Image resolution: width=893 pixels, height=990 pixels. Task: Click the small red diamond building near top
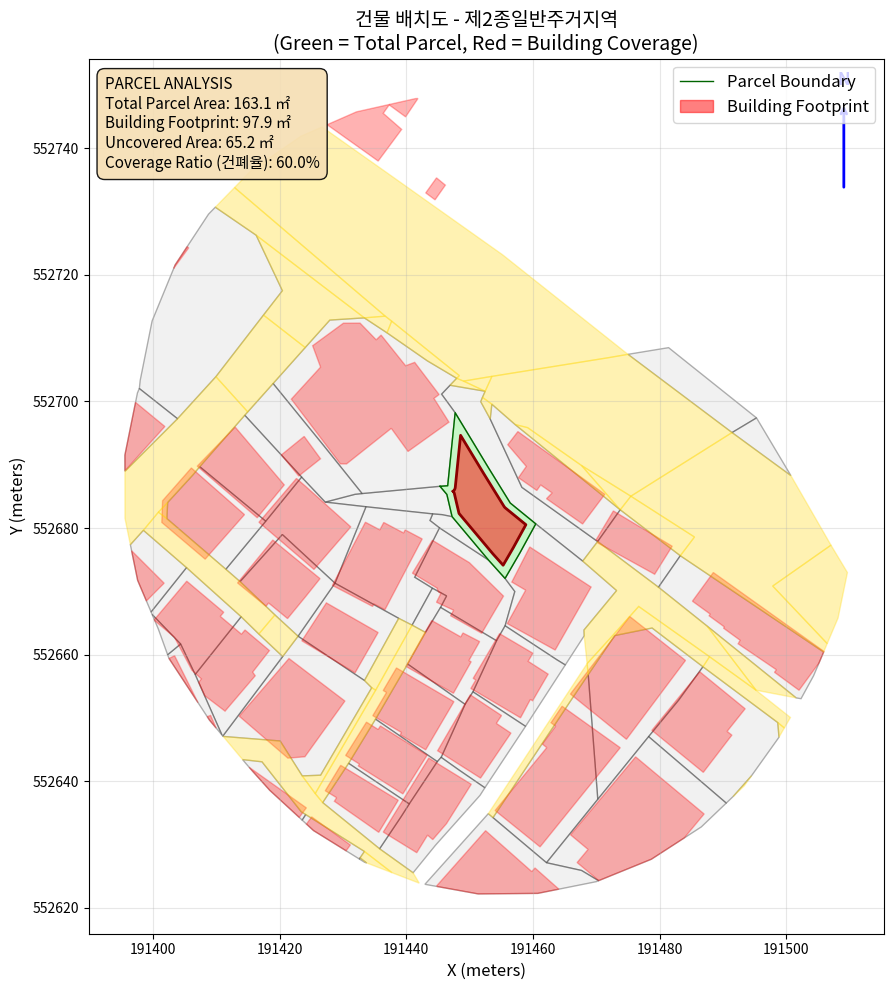(x=435, y=188)
